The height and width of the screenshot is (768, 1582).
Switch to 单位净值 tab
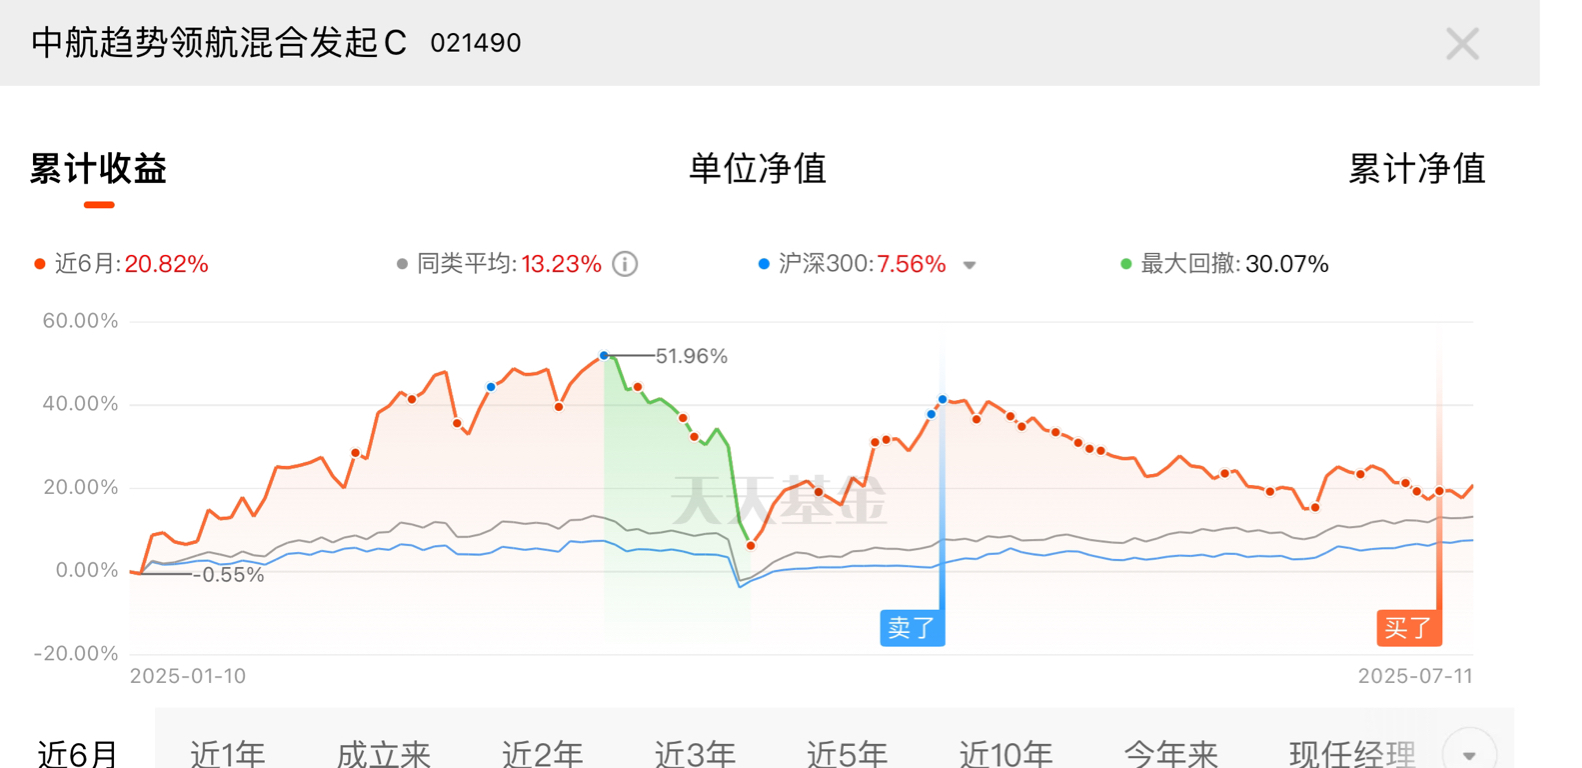[758, 168]
